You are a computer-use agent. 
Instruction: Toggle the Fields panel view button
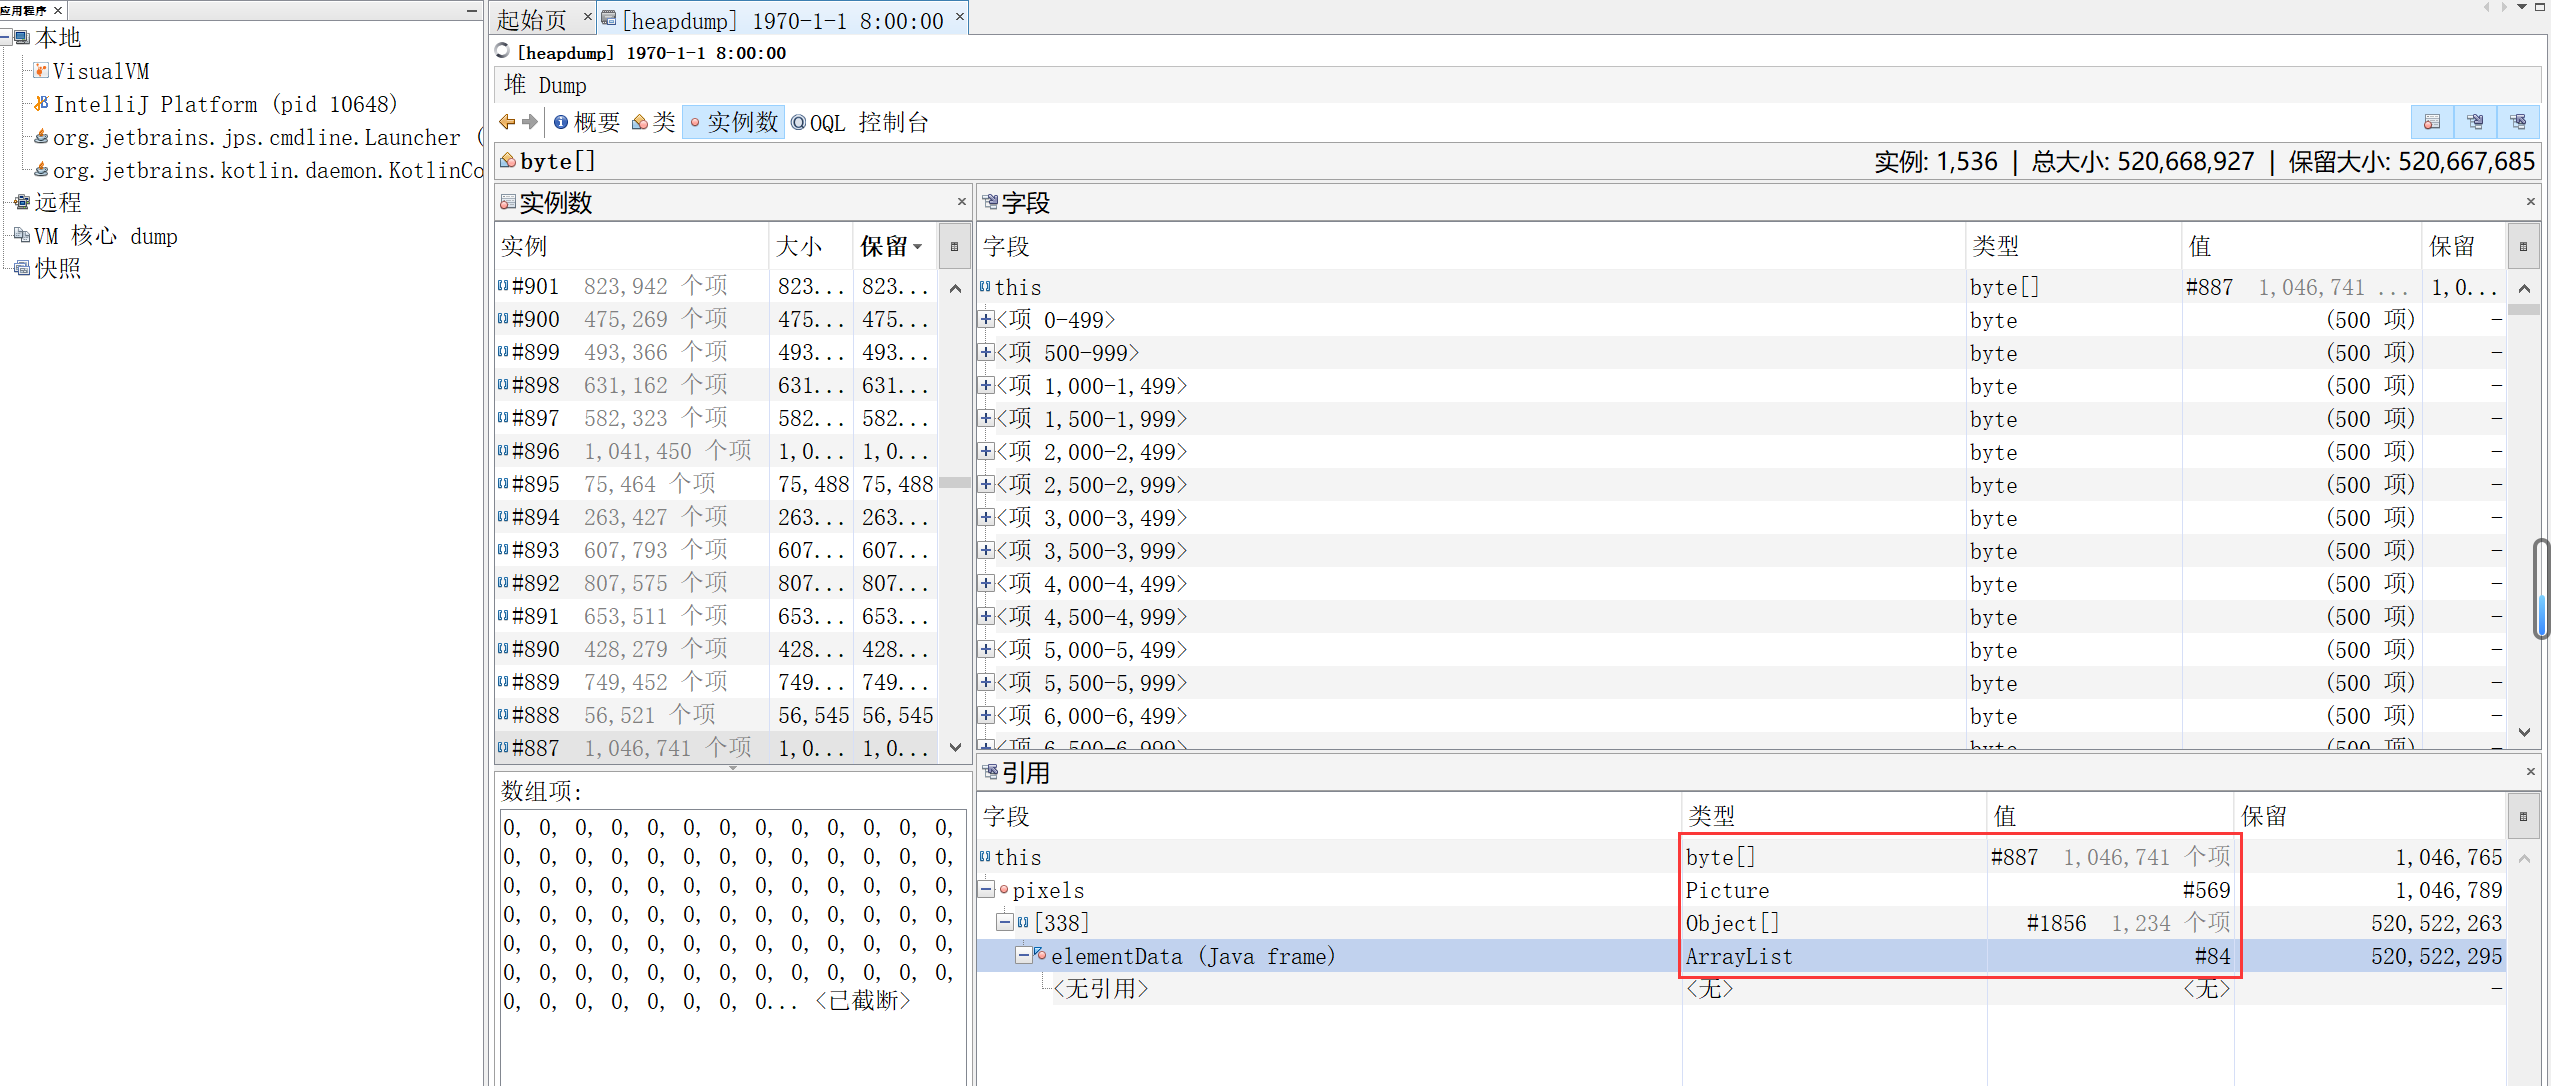tap(2474, 122)
